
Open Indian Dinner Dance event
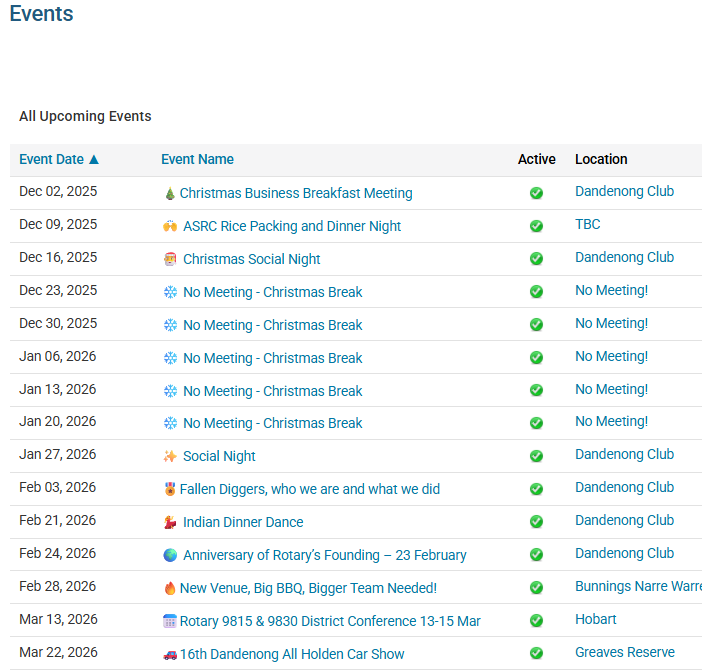pyautogui.click(x=243, y=522)
